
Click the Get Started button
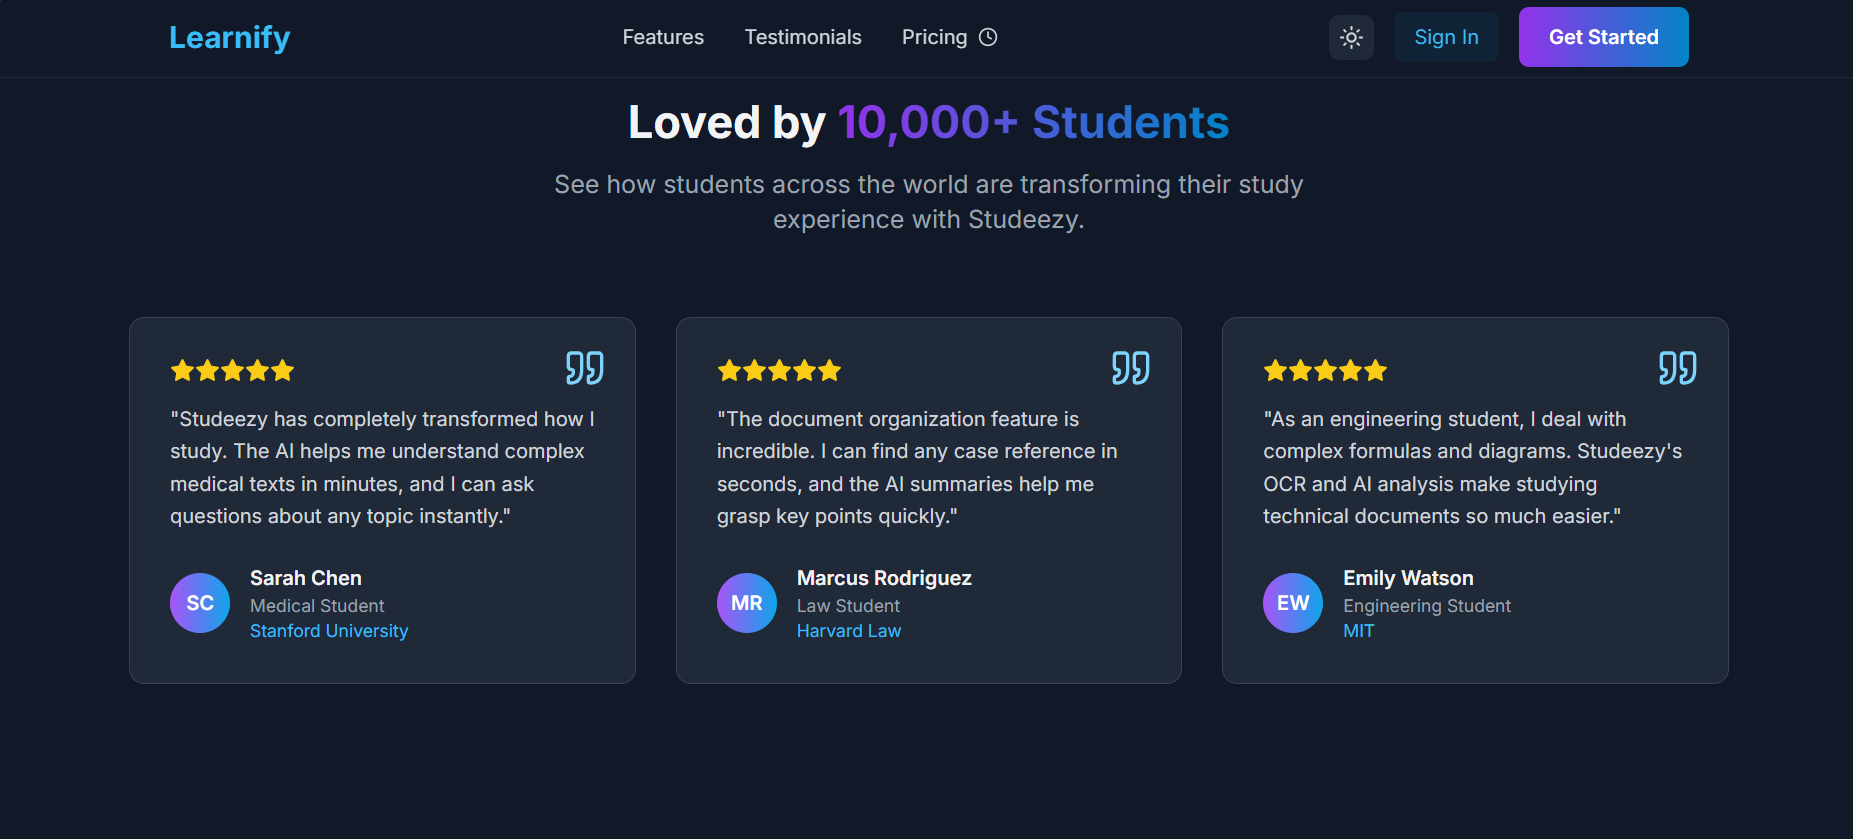point(1603,37)
